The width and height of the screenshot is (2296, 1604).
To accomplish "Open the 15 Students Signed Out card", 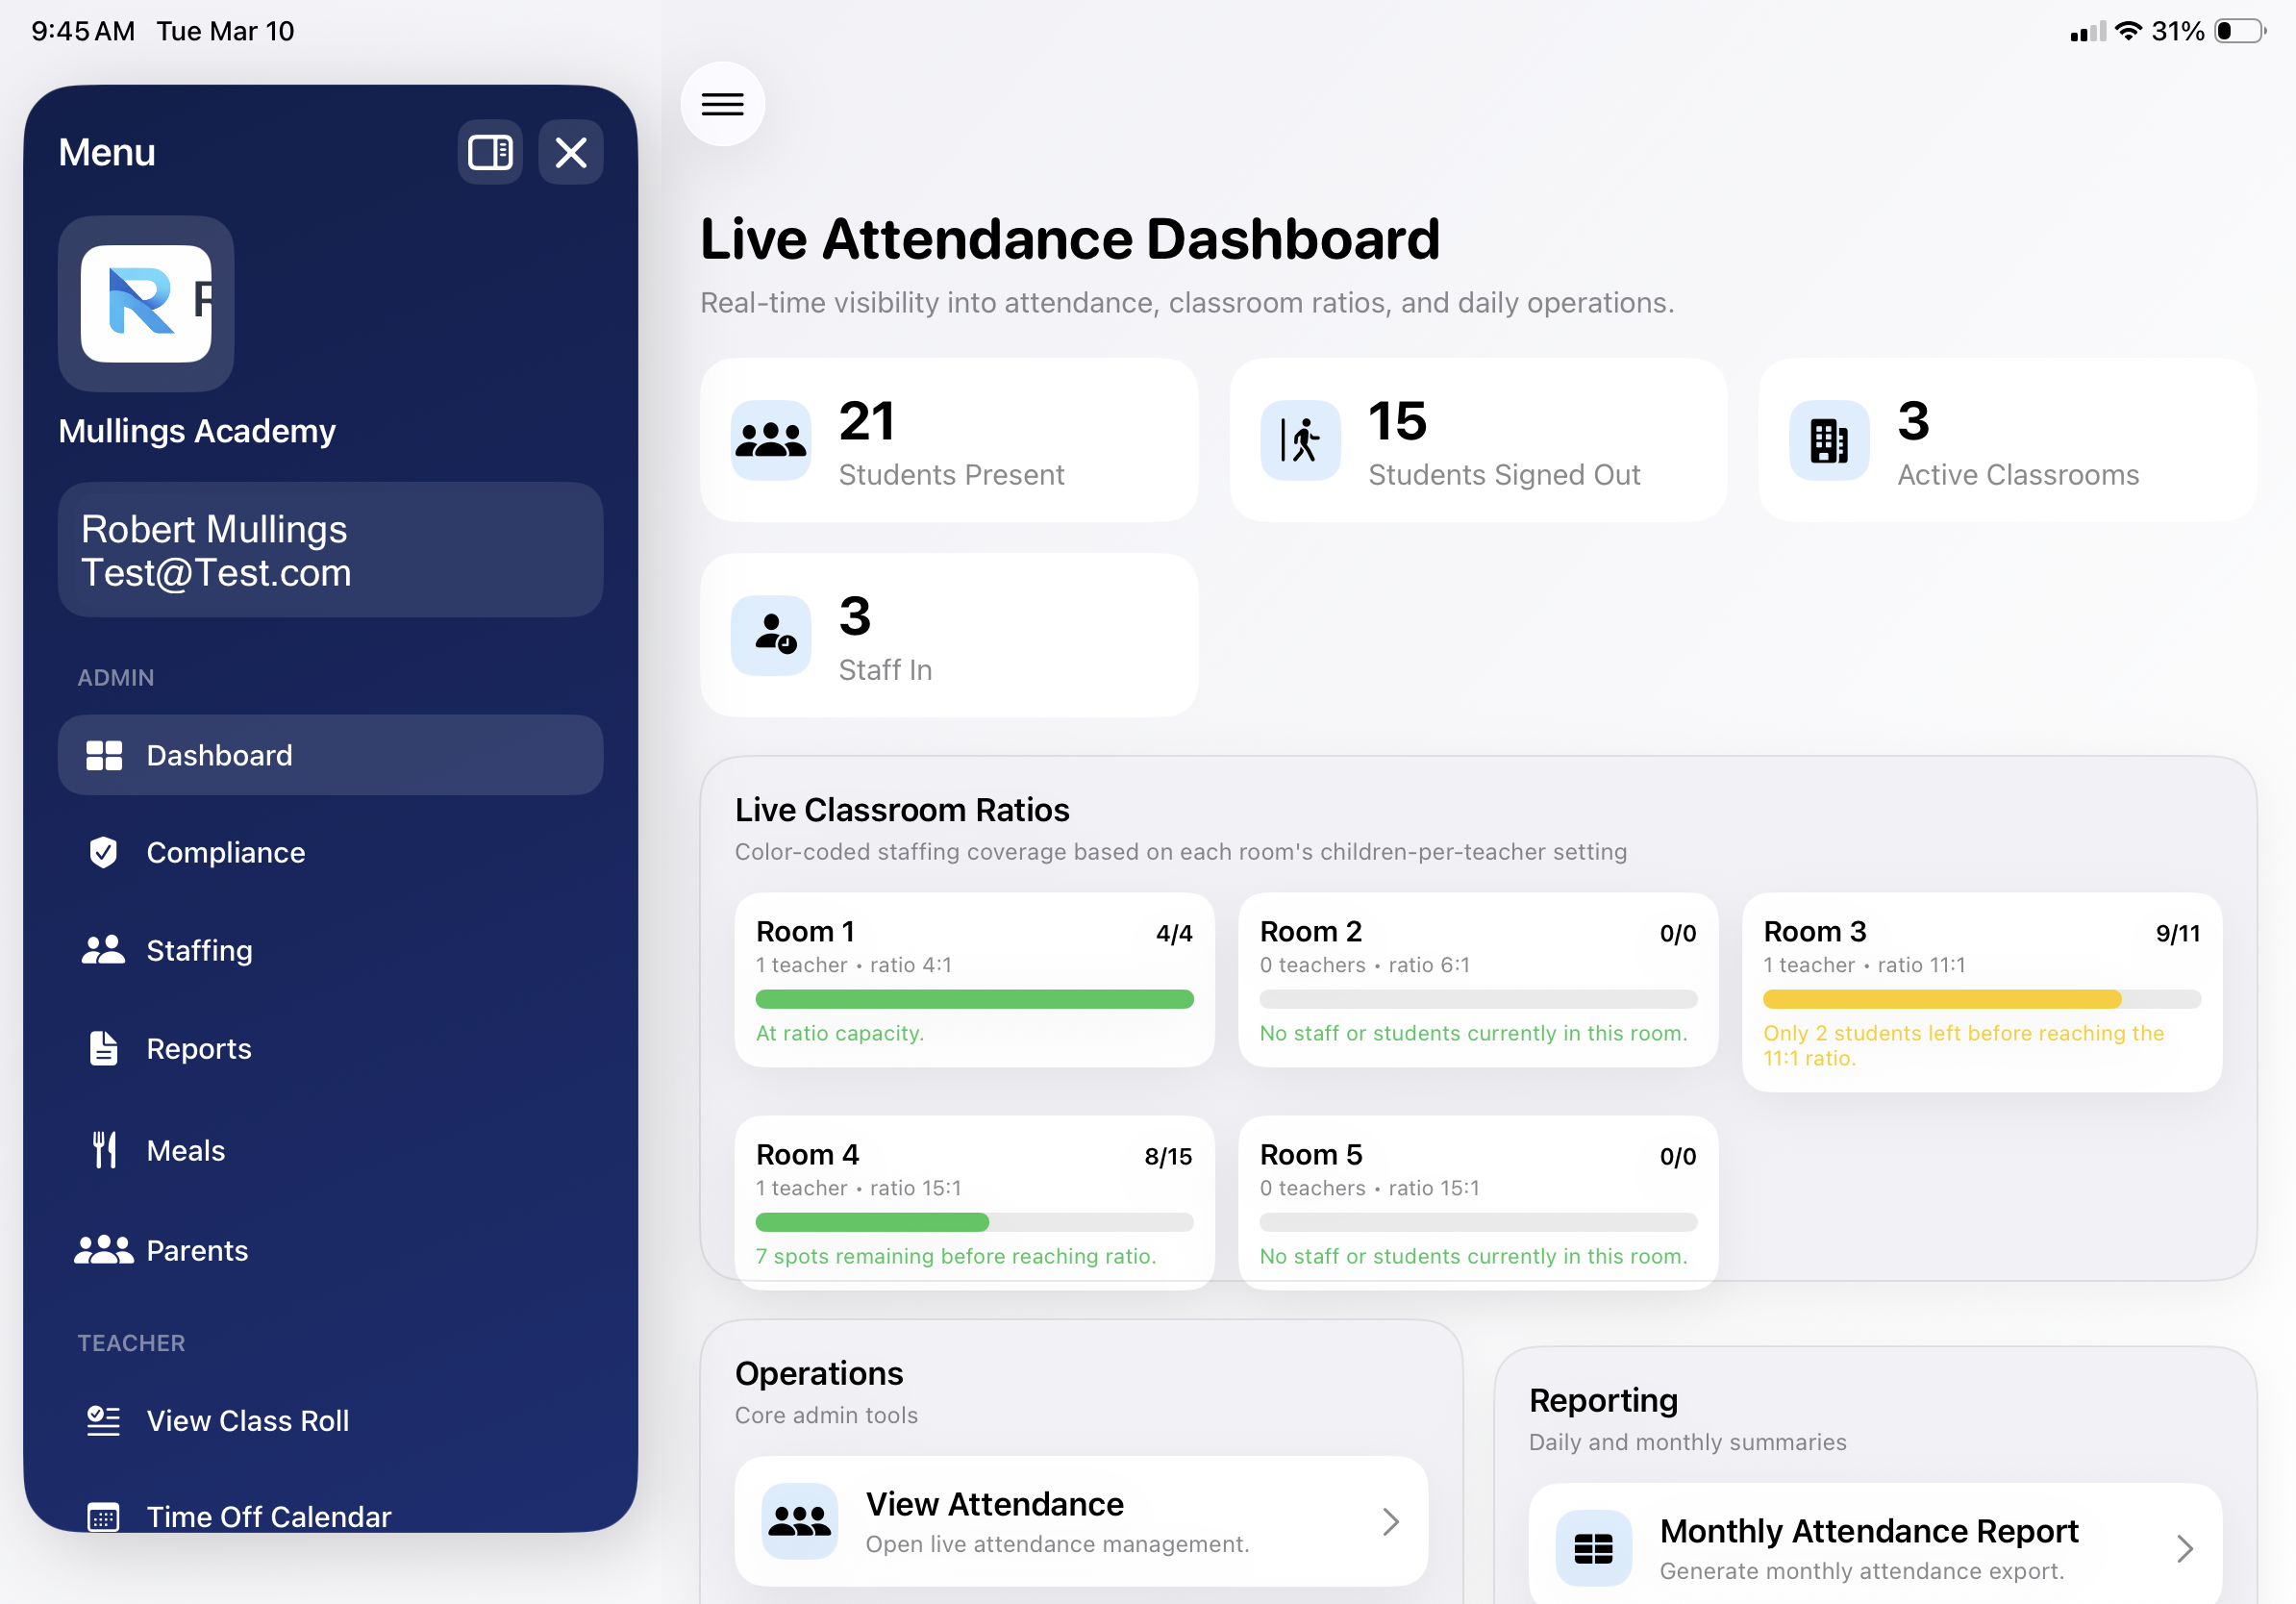I will point(1478,440).
